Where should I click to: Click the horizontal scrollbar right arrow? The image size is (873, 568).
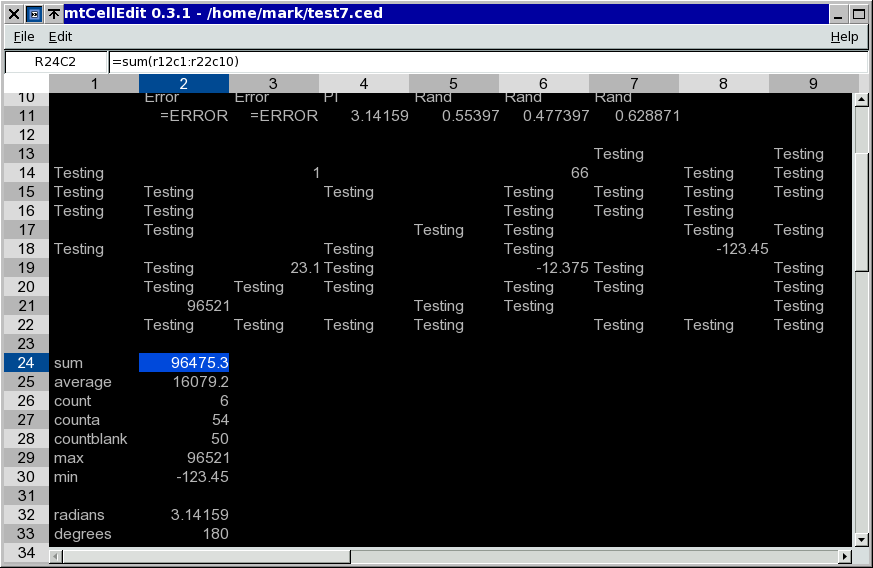844,556
